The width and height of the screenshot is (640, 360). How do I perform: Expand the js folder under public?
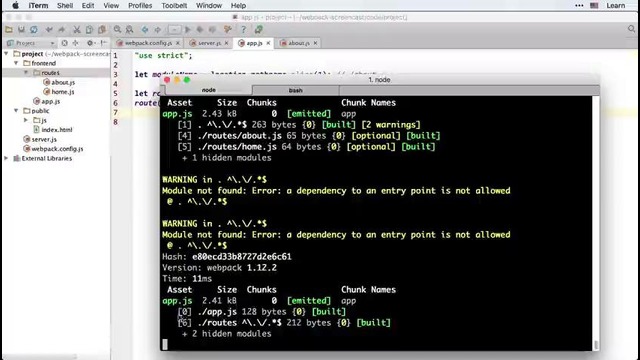coord(26,120)
